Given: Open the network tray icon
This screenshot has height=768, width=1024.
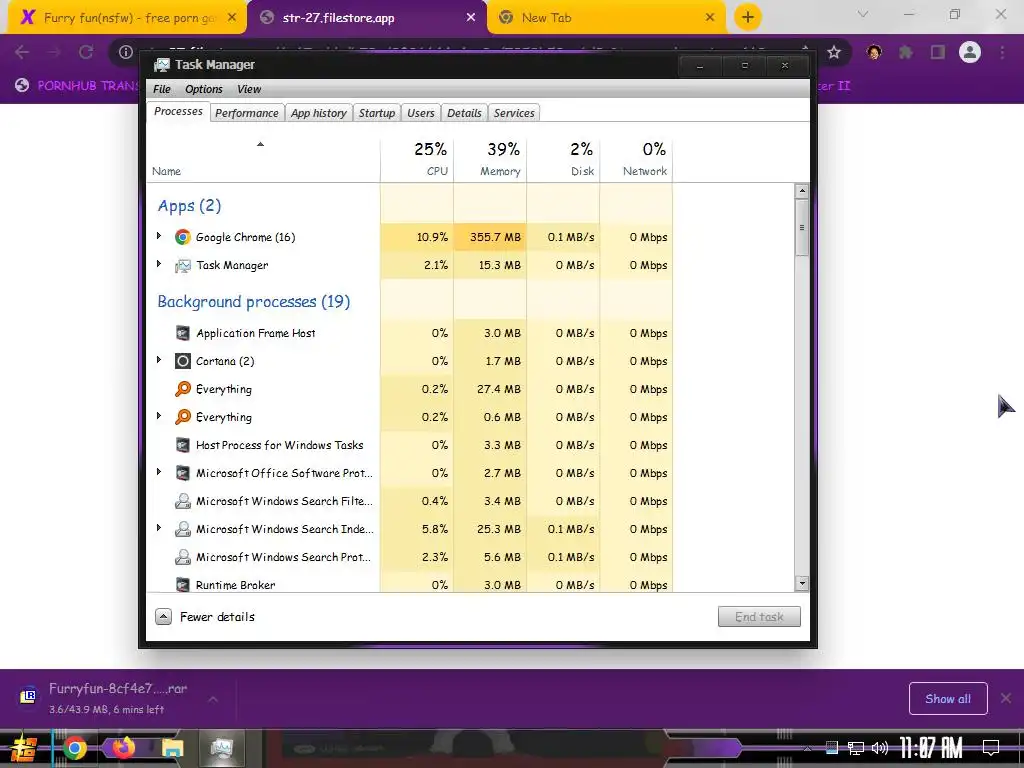Looking at the screenshot, I should click(856, 748).
